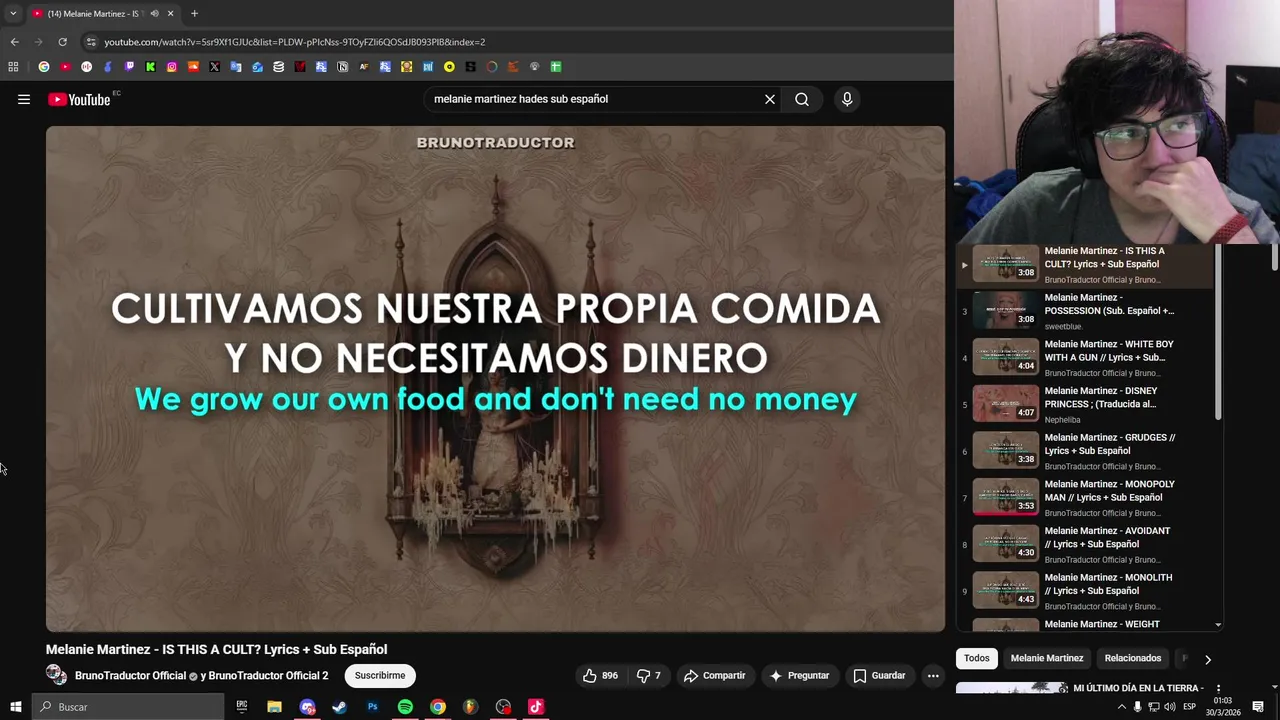
Task: Click playlist scrollbar down arrow
Action: pos(1218,625)
